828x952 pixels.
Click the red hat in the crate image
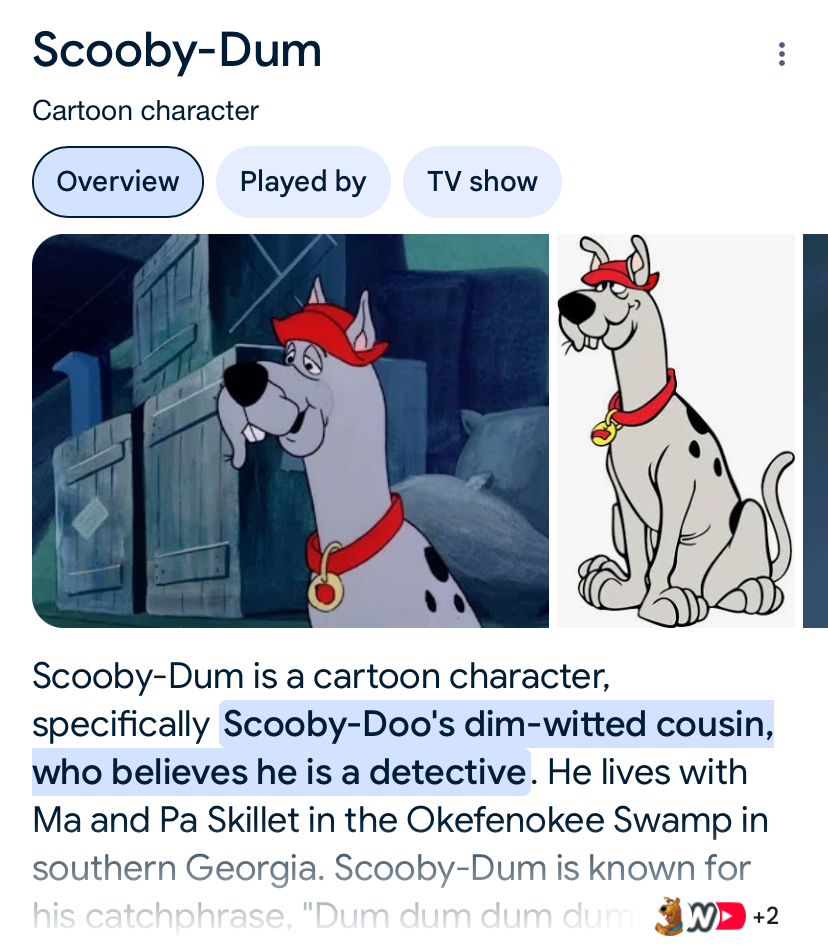click(328, 335)
